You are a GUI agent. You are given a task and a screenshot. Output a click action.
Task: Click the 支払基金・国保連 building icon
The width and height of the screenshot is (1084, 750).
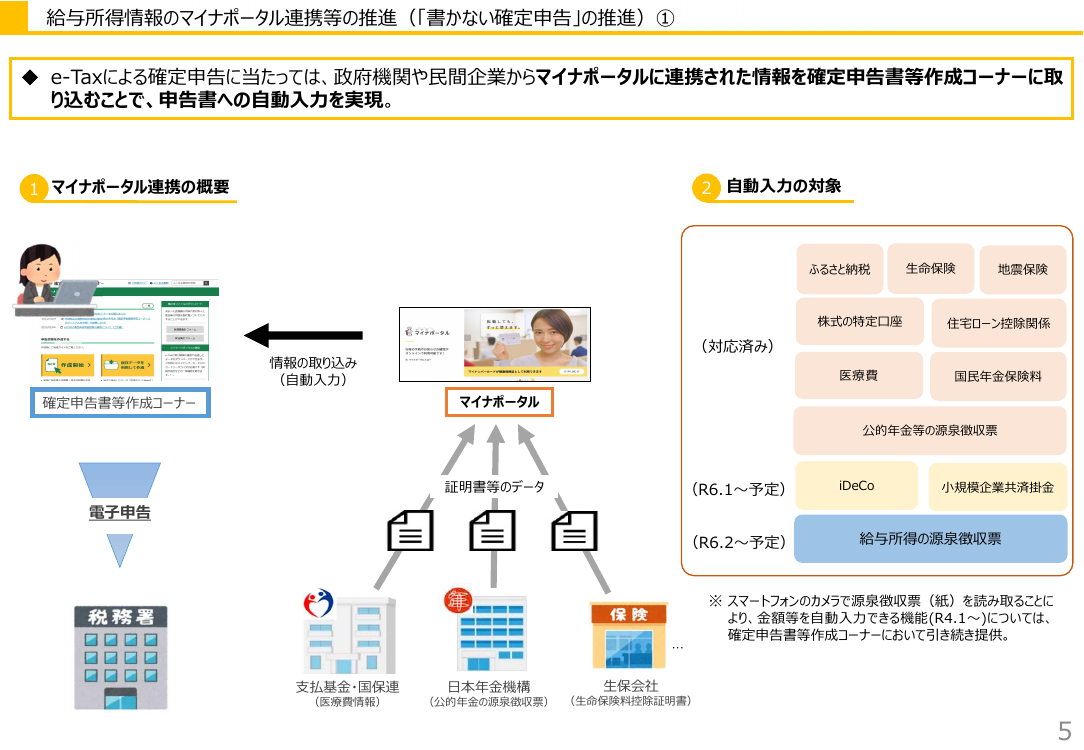tap(349, 632)
